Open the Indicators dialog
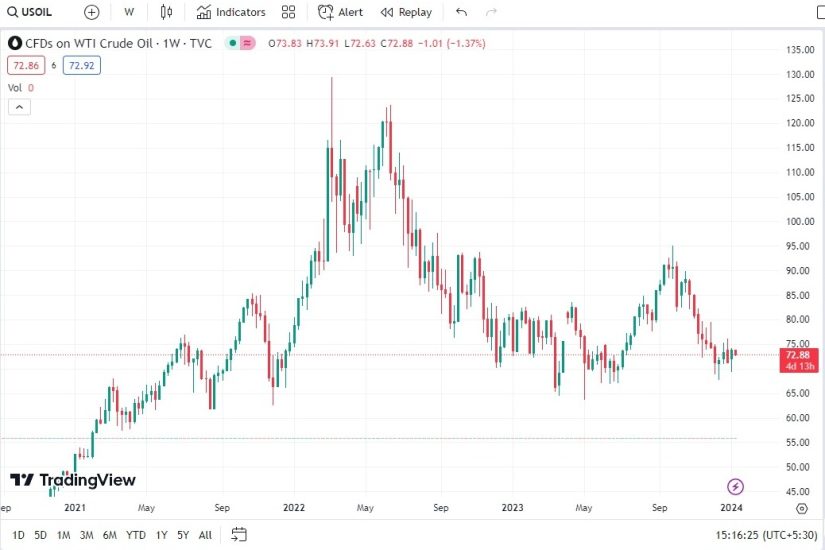Image resolution: width=825 pixels, height=550 pixels. [231, 12]
